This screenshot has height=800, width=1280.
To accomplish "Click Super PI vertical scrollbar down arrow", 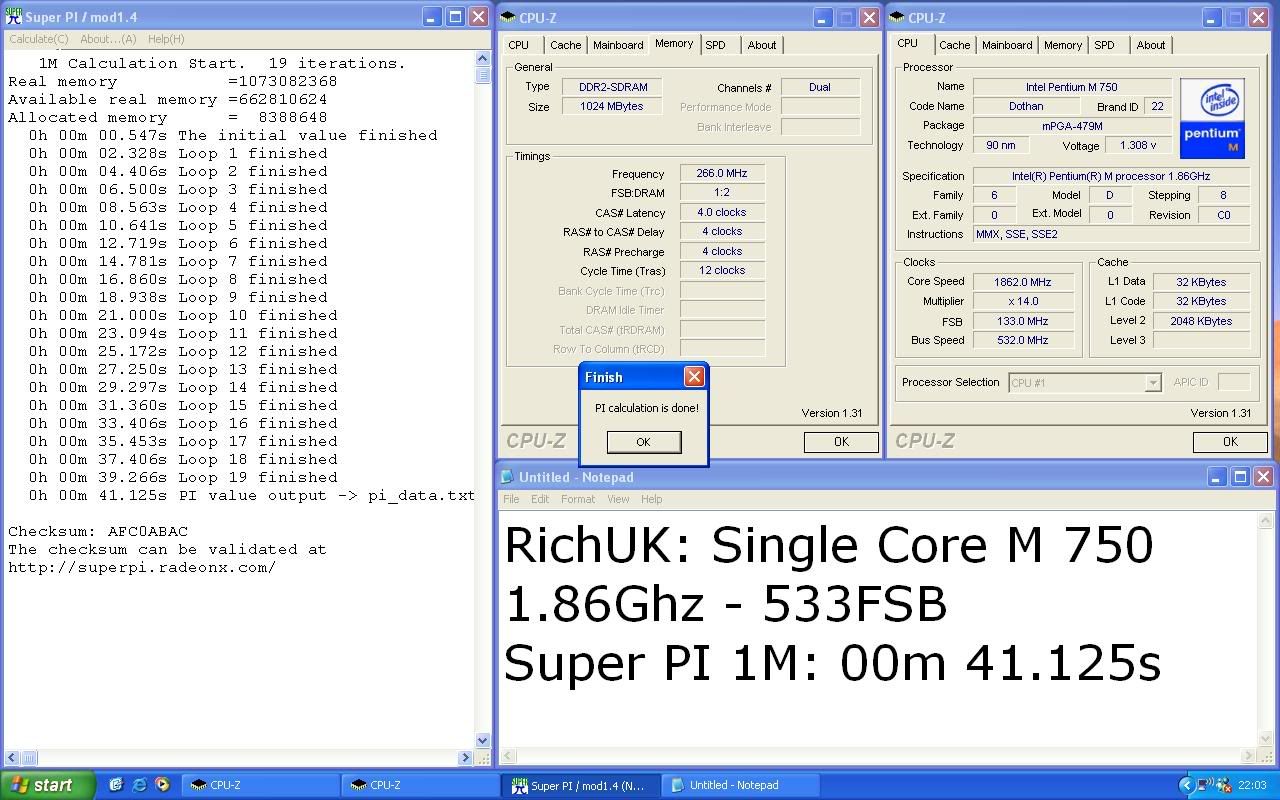I will coord(483,741).
